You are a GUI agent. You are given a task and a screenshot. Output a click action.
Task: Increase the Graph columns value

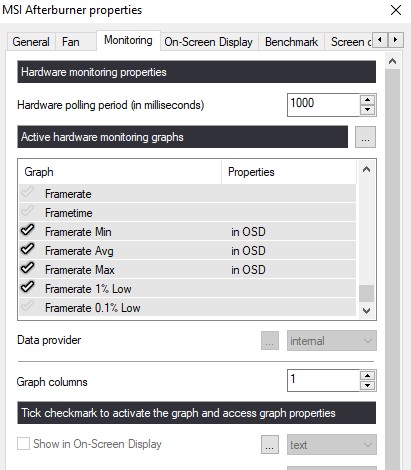(x=368, y=375)
